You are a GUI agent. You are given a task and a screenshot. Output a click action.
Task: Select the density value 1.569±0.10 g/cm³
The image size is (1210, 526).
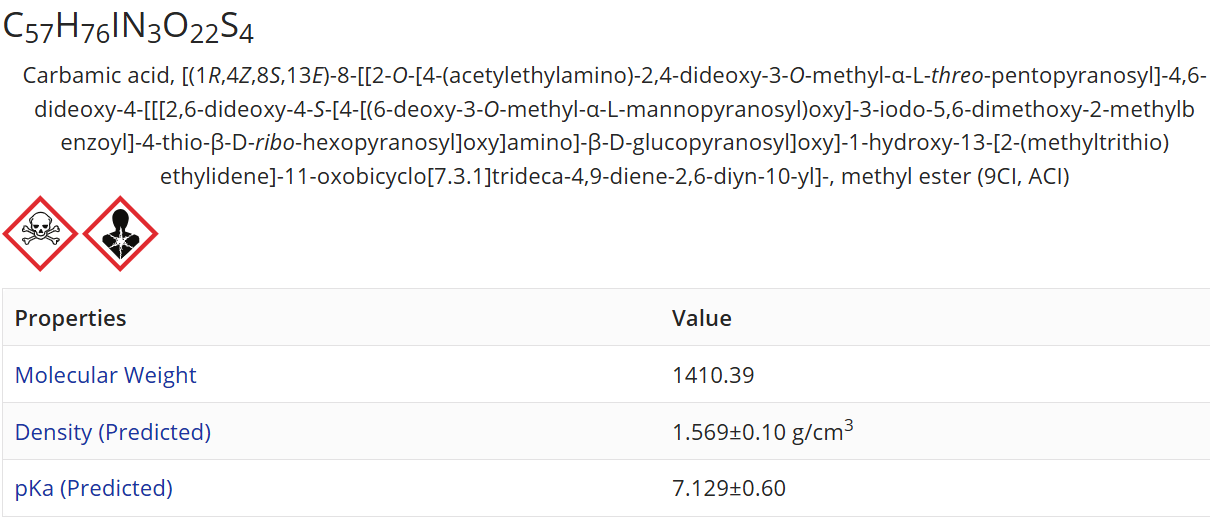[762, 432]
